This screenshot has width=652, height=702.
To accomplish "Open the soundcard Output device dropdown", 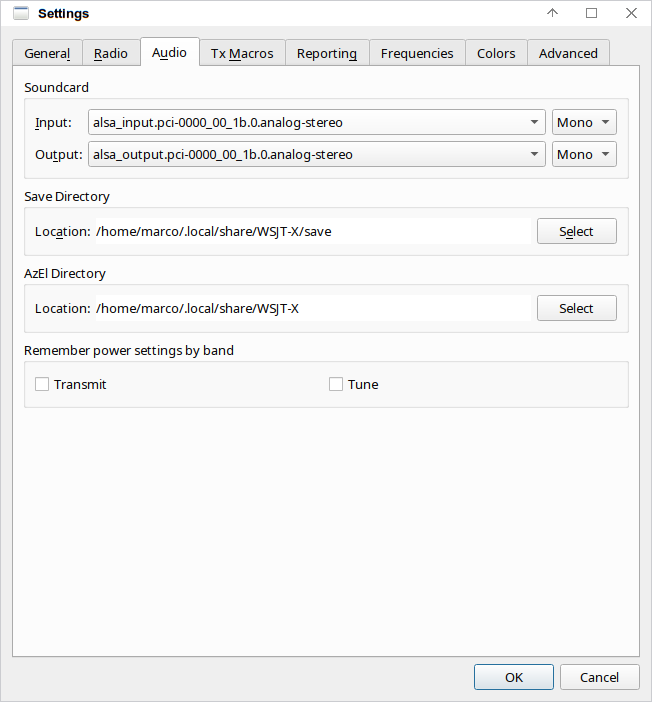I will (x=317, y=154).
